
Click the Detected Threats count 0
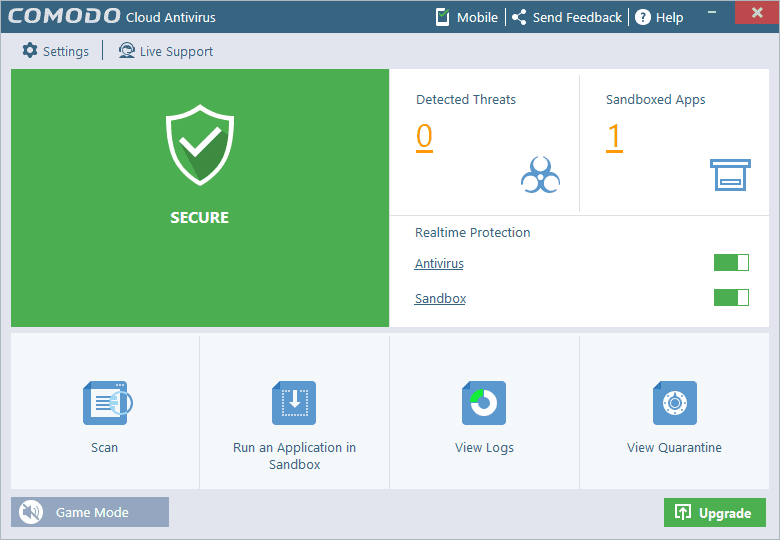click(x=424, y=137)
